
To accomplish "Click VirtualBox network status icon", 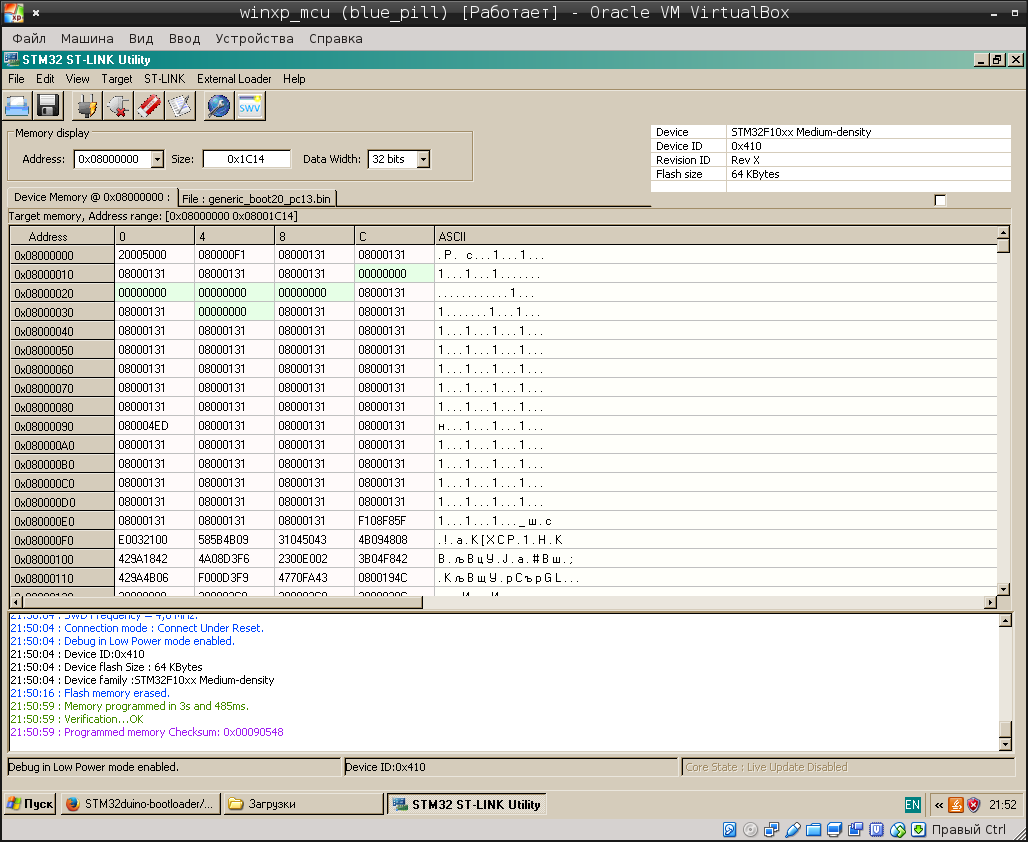I will [x=772, y=830].
